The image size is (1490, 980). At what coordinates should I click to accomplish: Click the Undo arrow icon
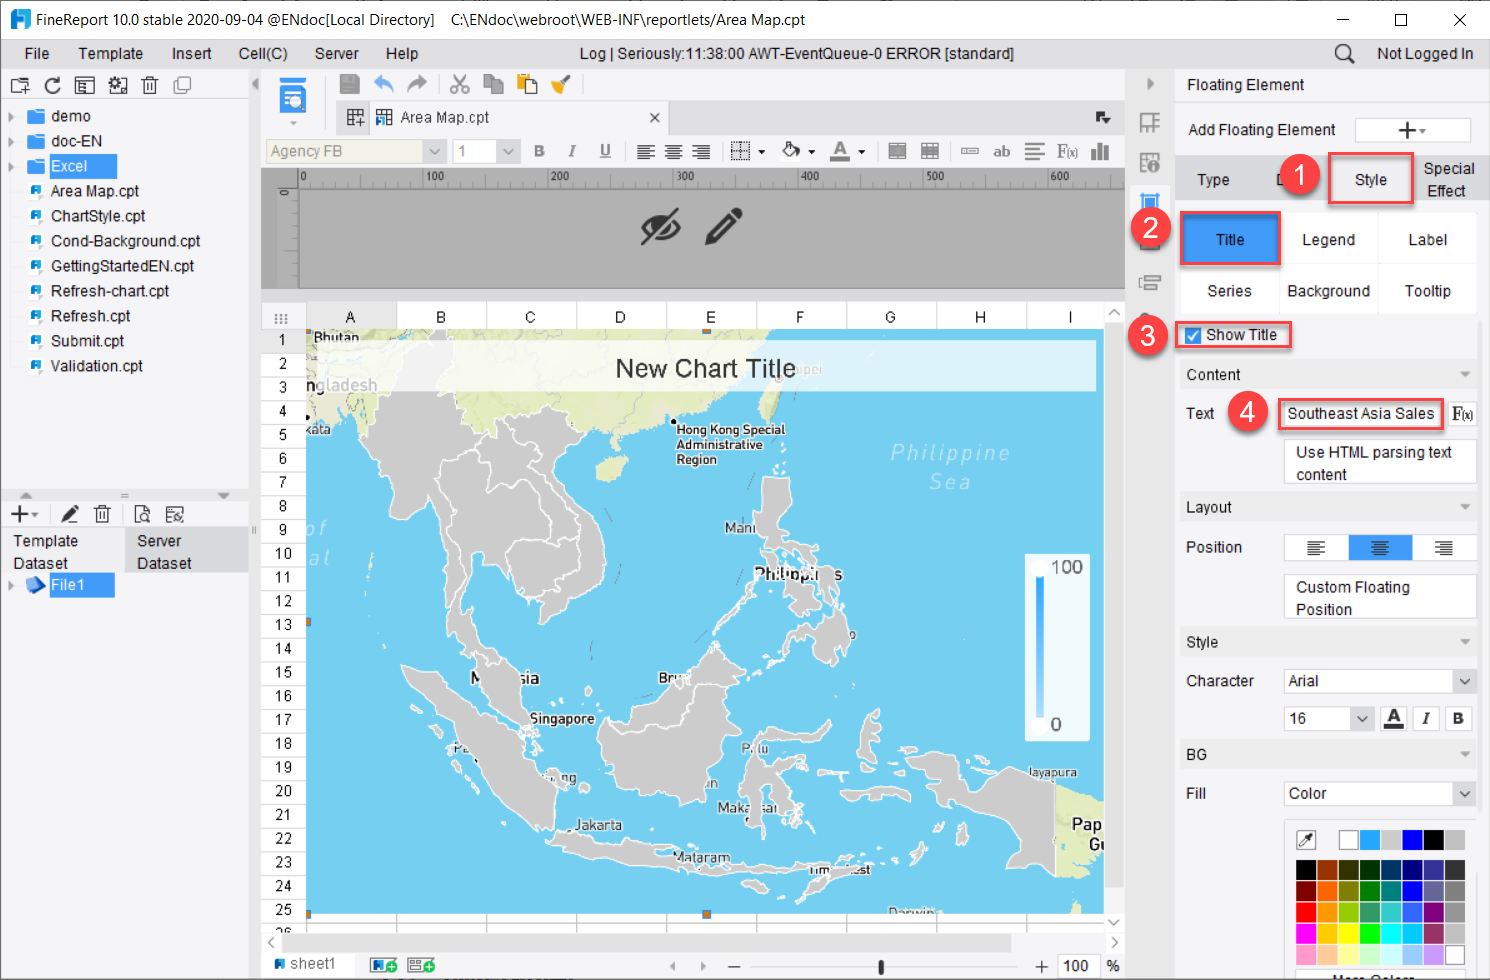384,84
